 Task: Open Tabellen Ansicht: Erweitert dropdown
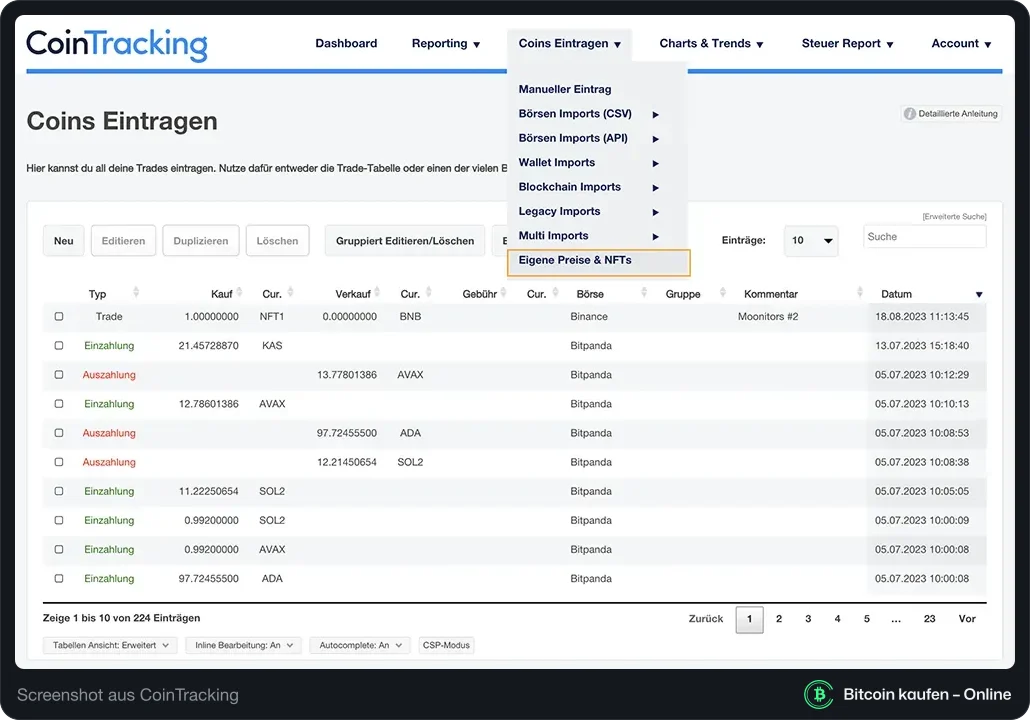(x=110, y=645)
